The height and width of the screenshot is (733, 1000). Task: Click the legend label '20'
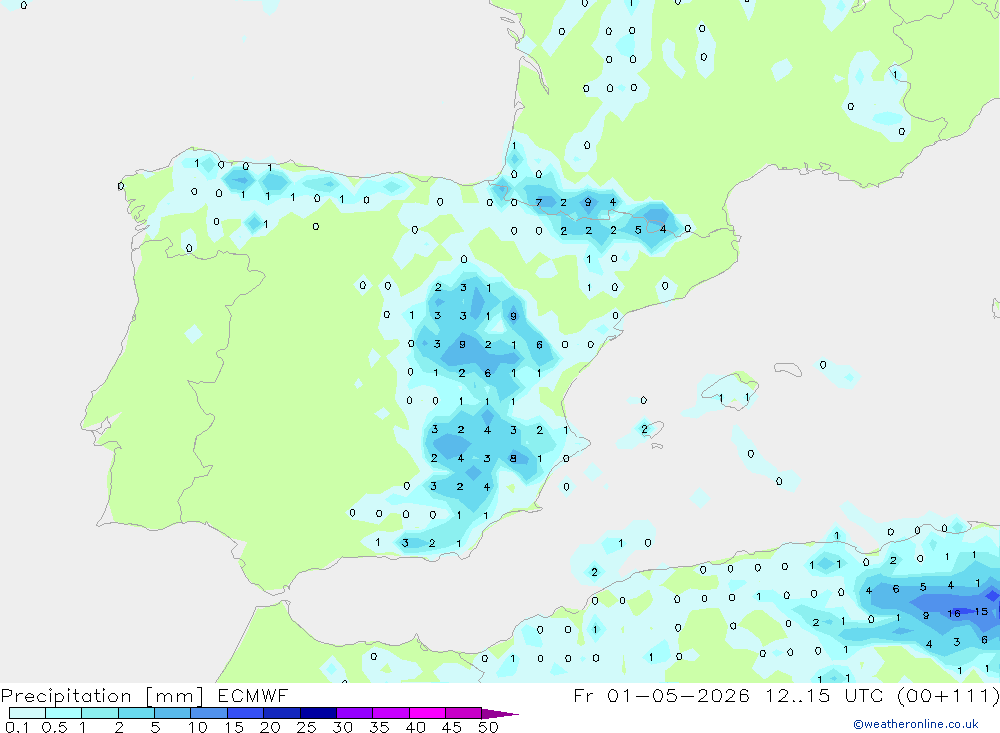point(270,727)
